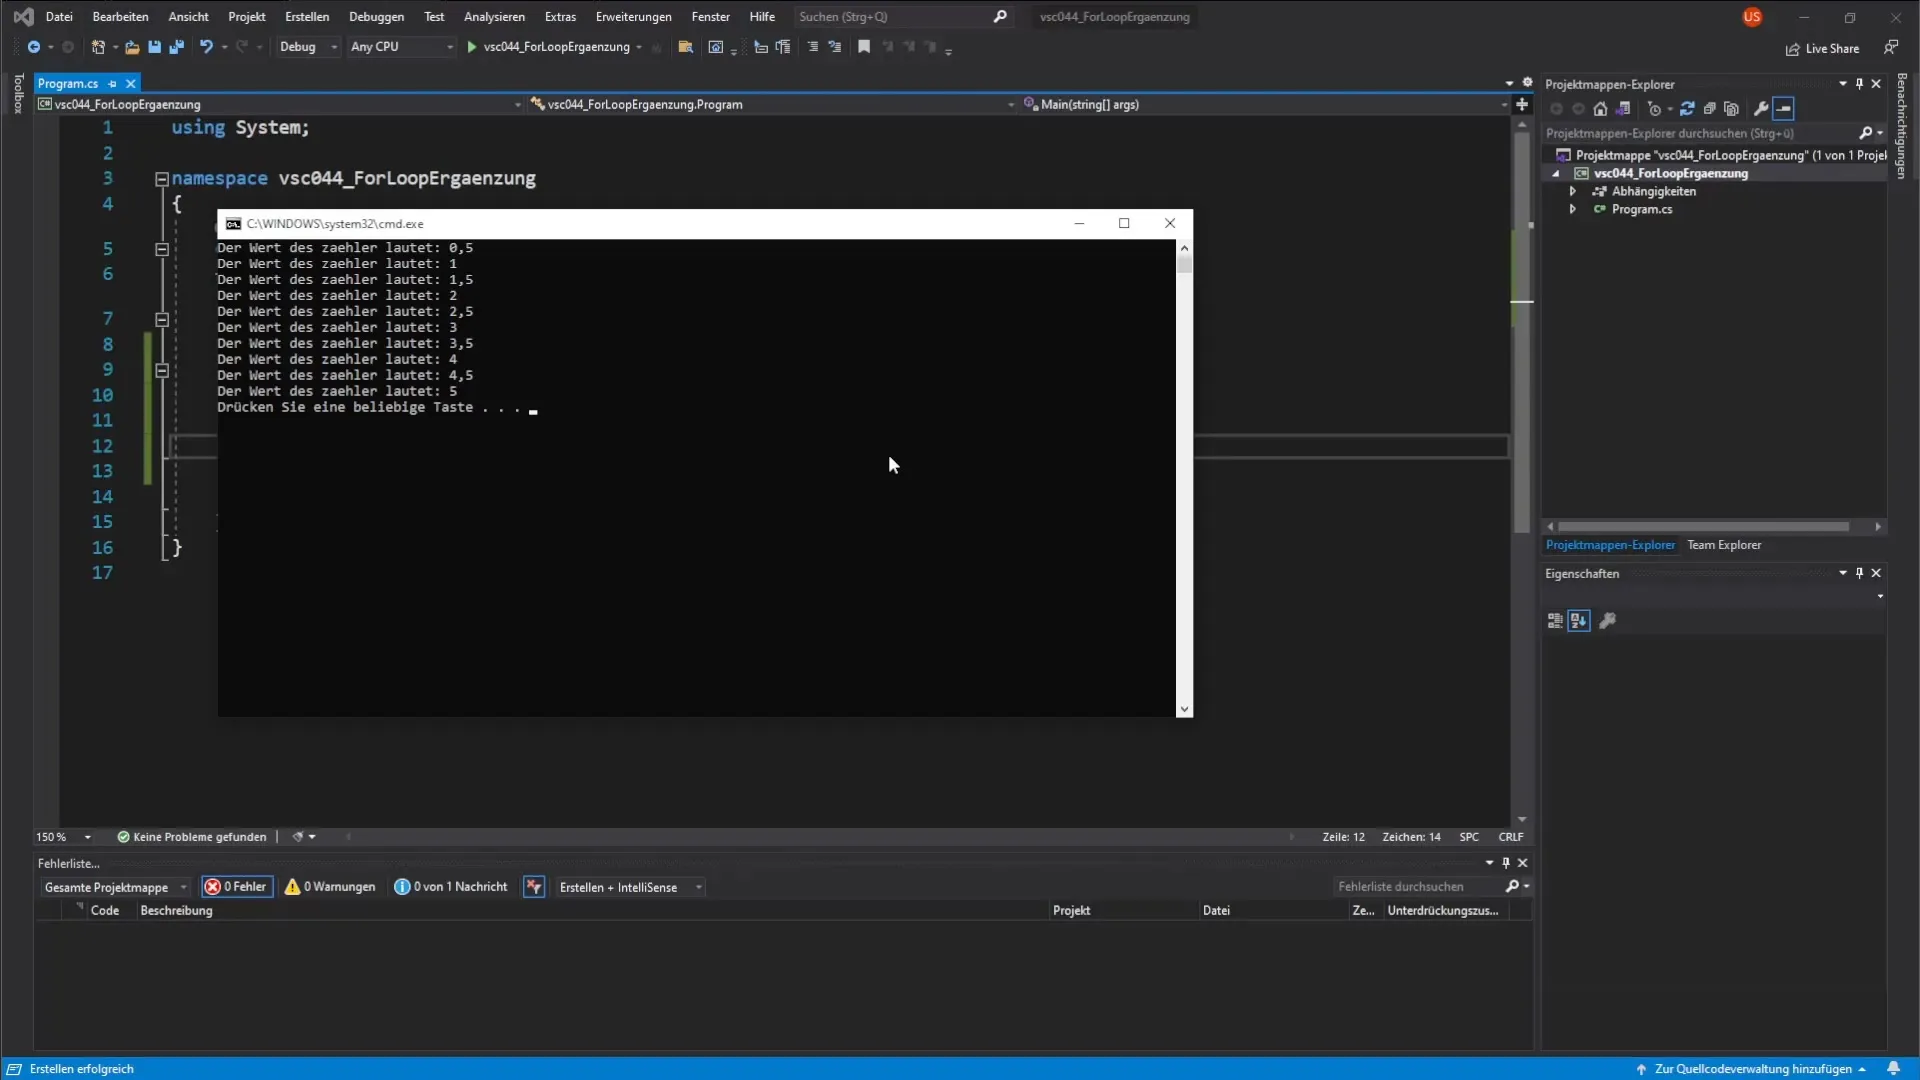Click categorized view icon in Eigenschaften panel
The height and width of the screenshot is (1080, 1920).
[1555, 621]
